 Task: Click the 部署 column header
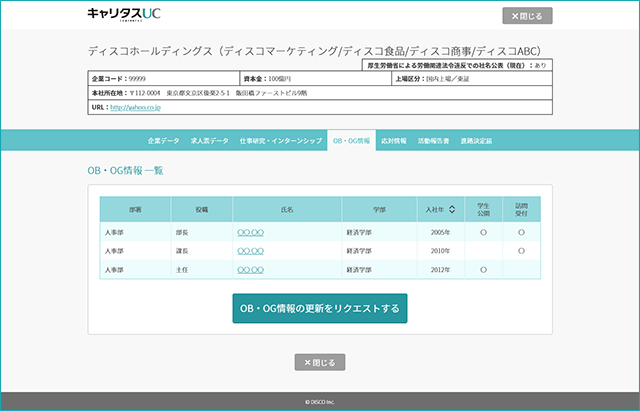coord(135,209)
